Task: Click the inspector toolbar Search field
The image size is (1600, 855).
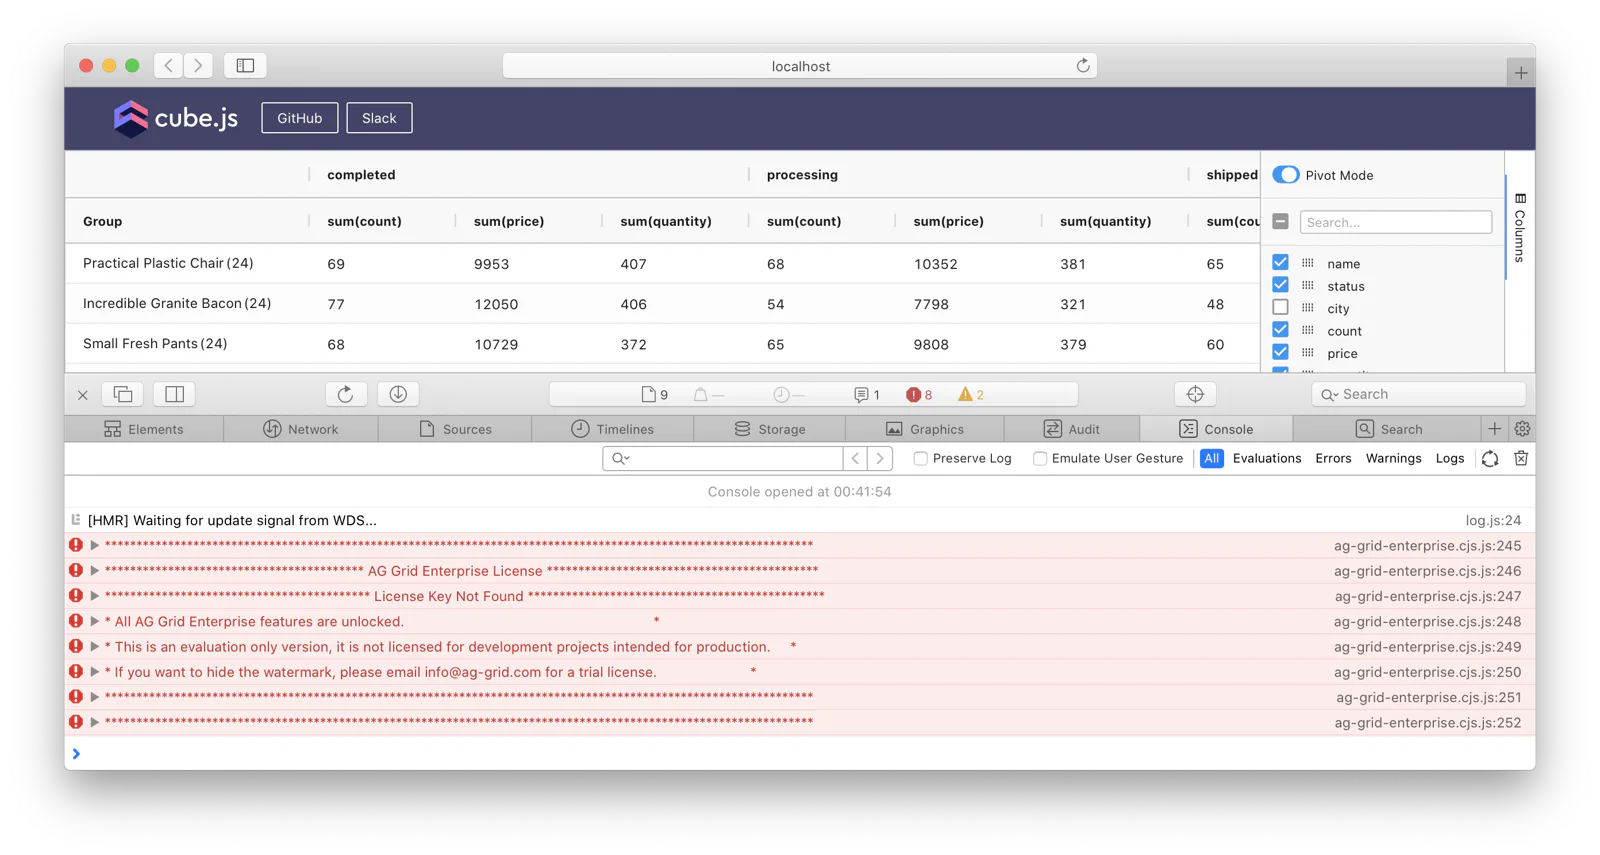Action: pos(1418,394)
